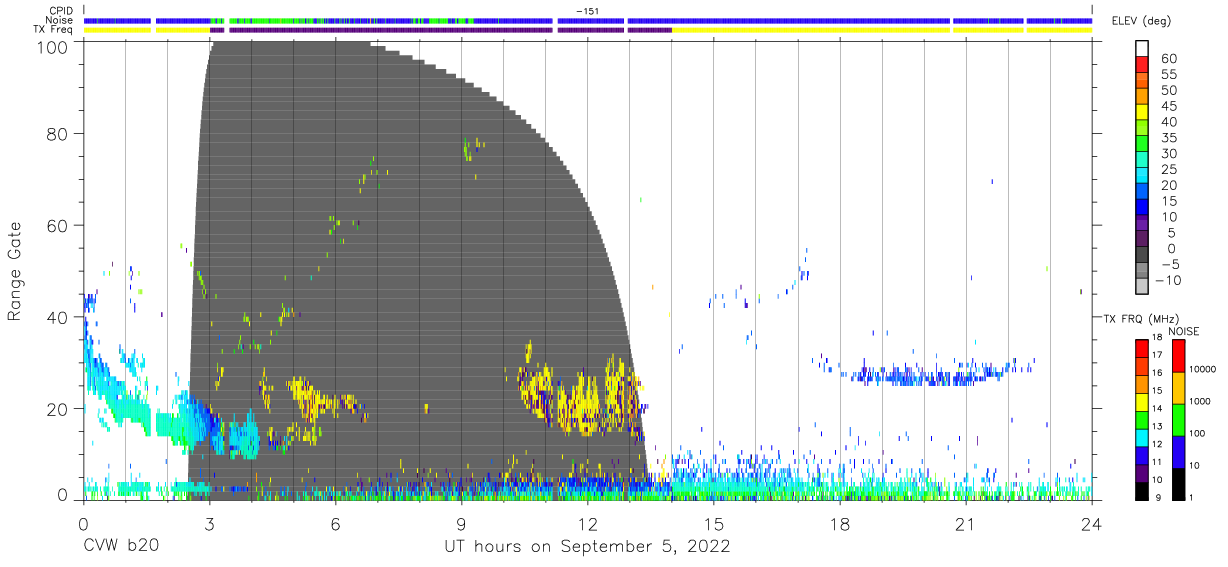Click elevation legend value 25

coord(1168,170)
